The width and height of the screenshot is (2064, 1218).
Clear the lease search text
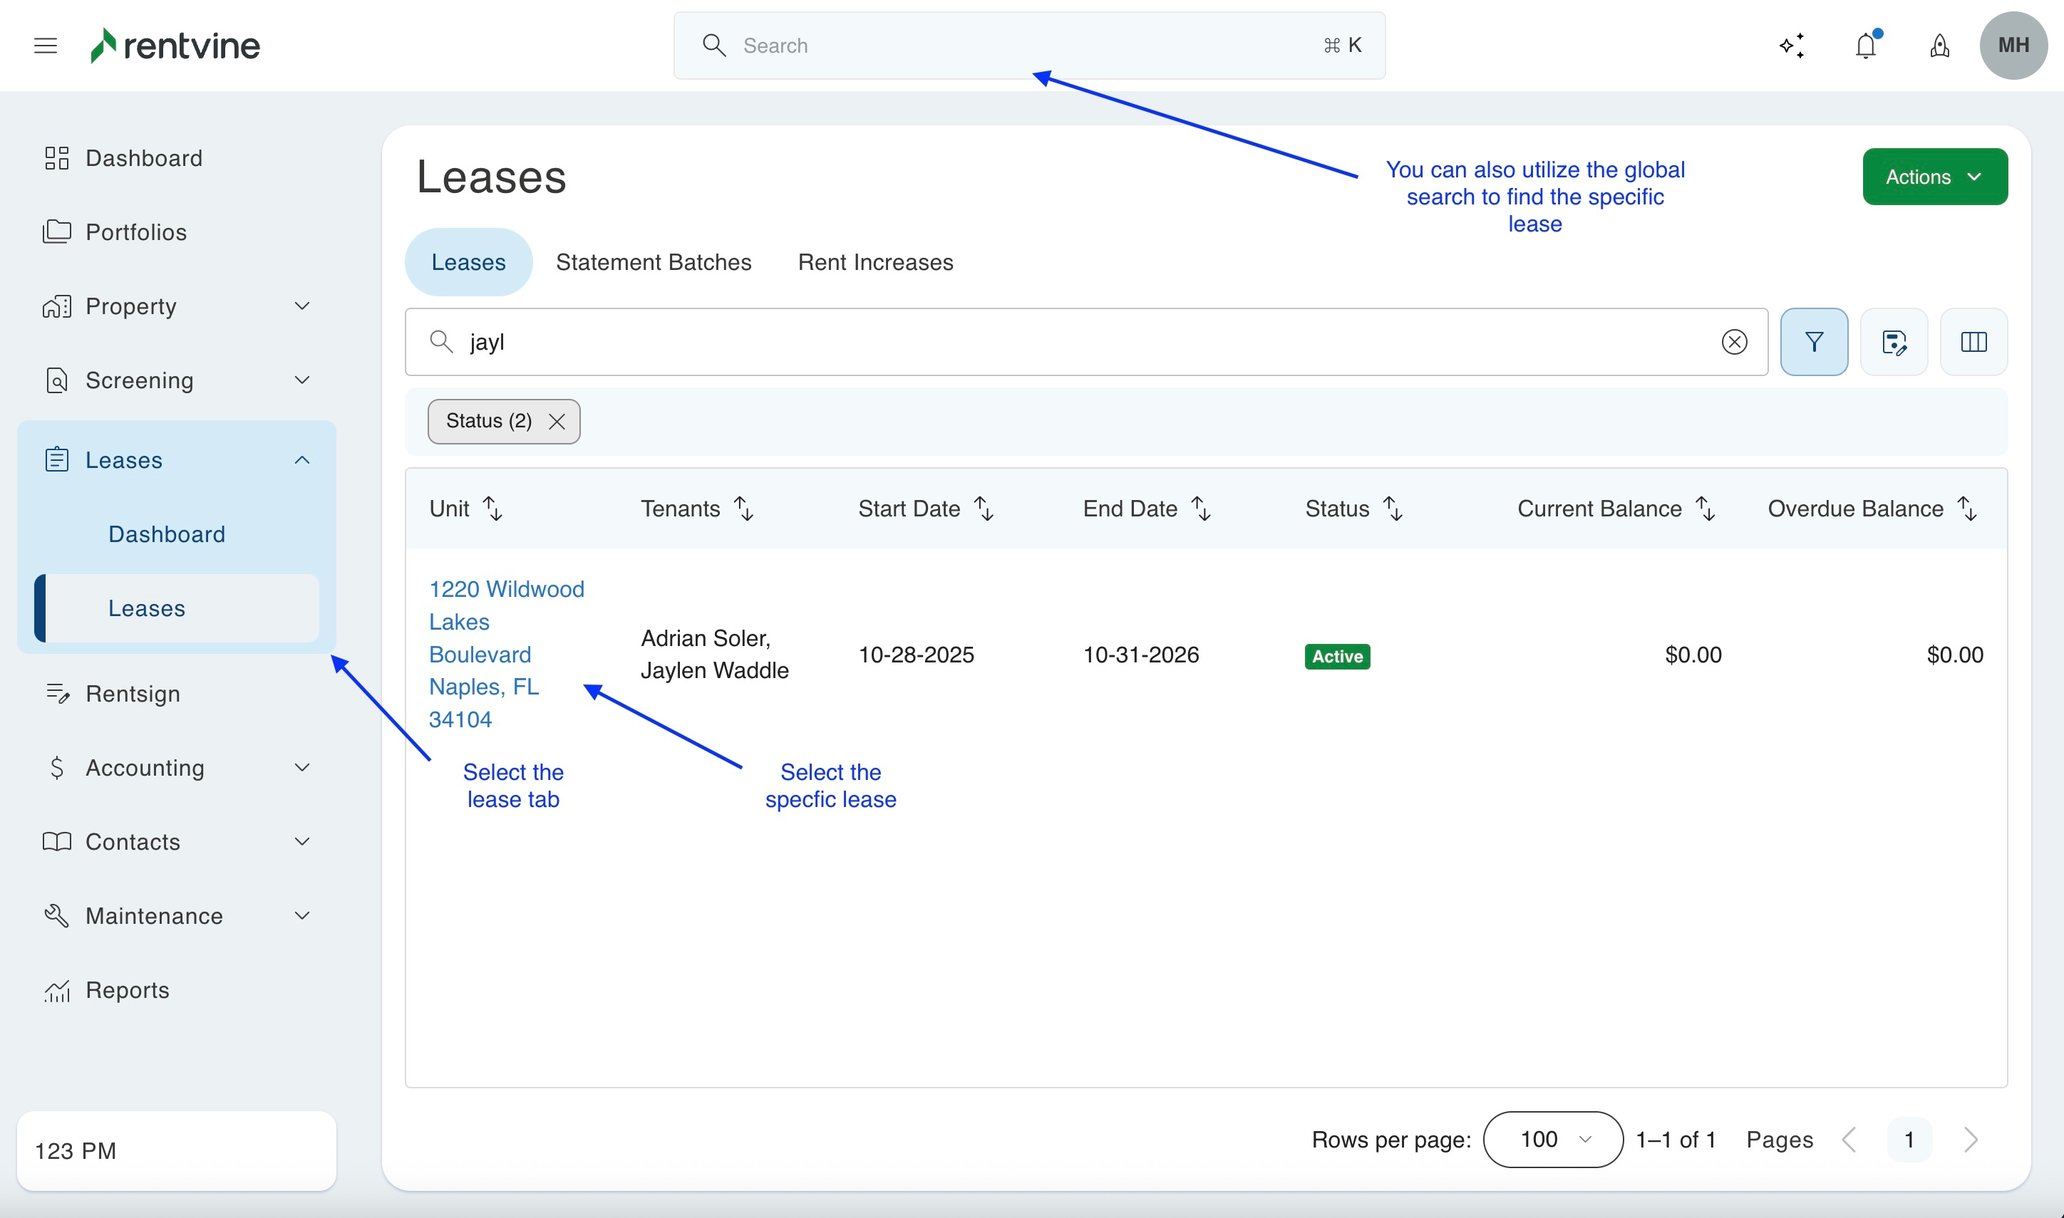[x=1734, y=342]
